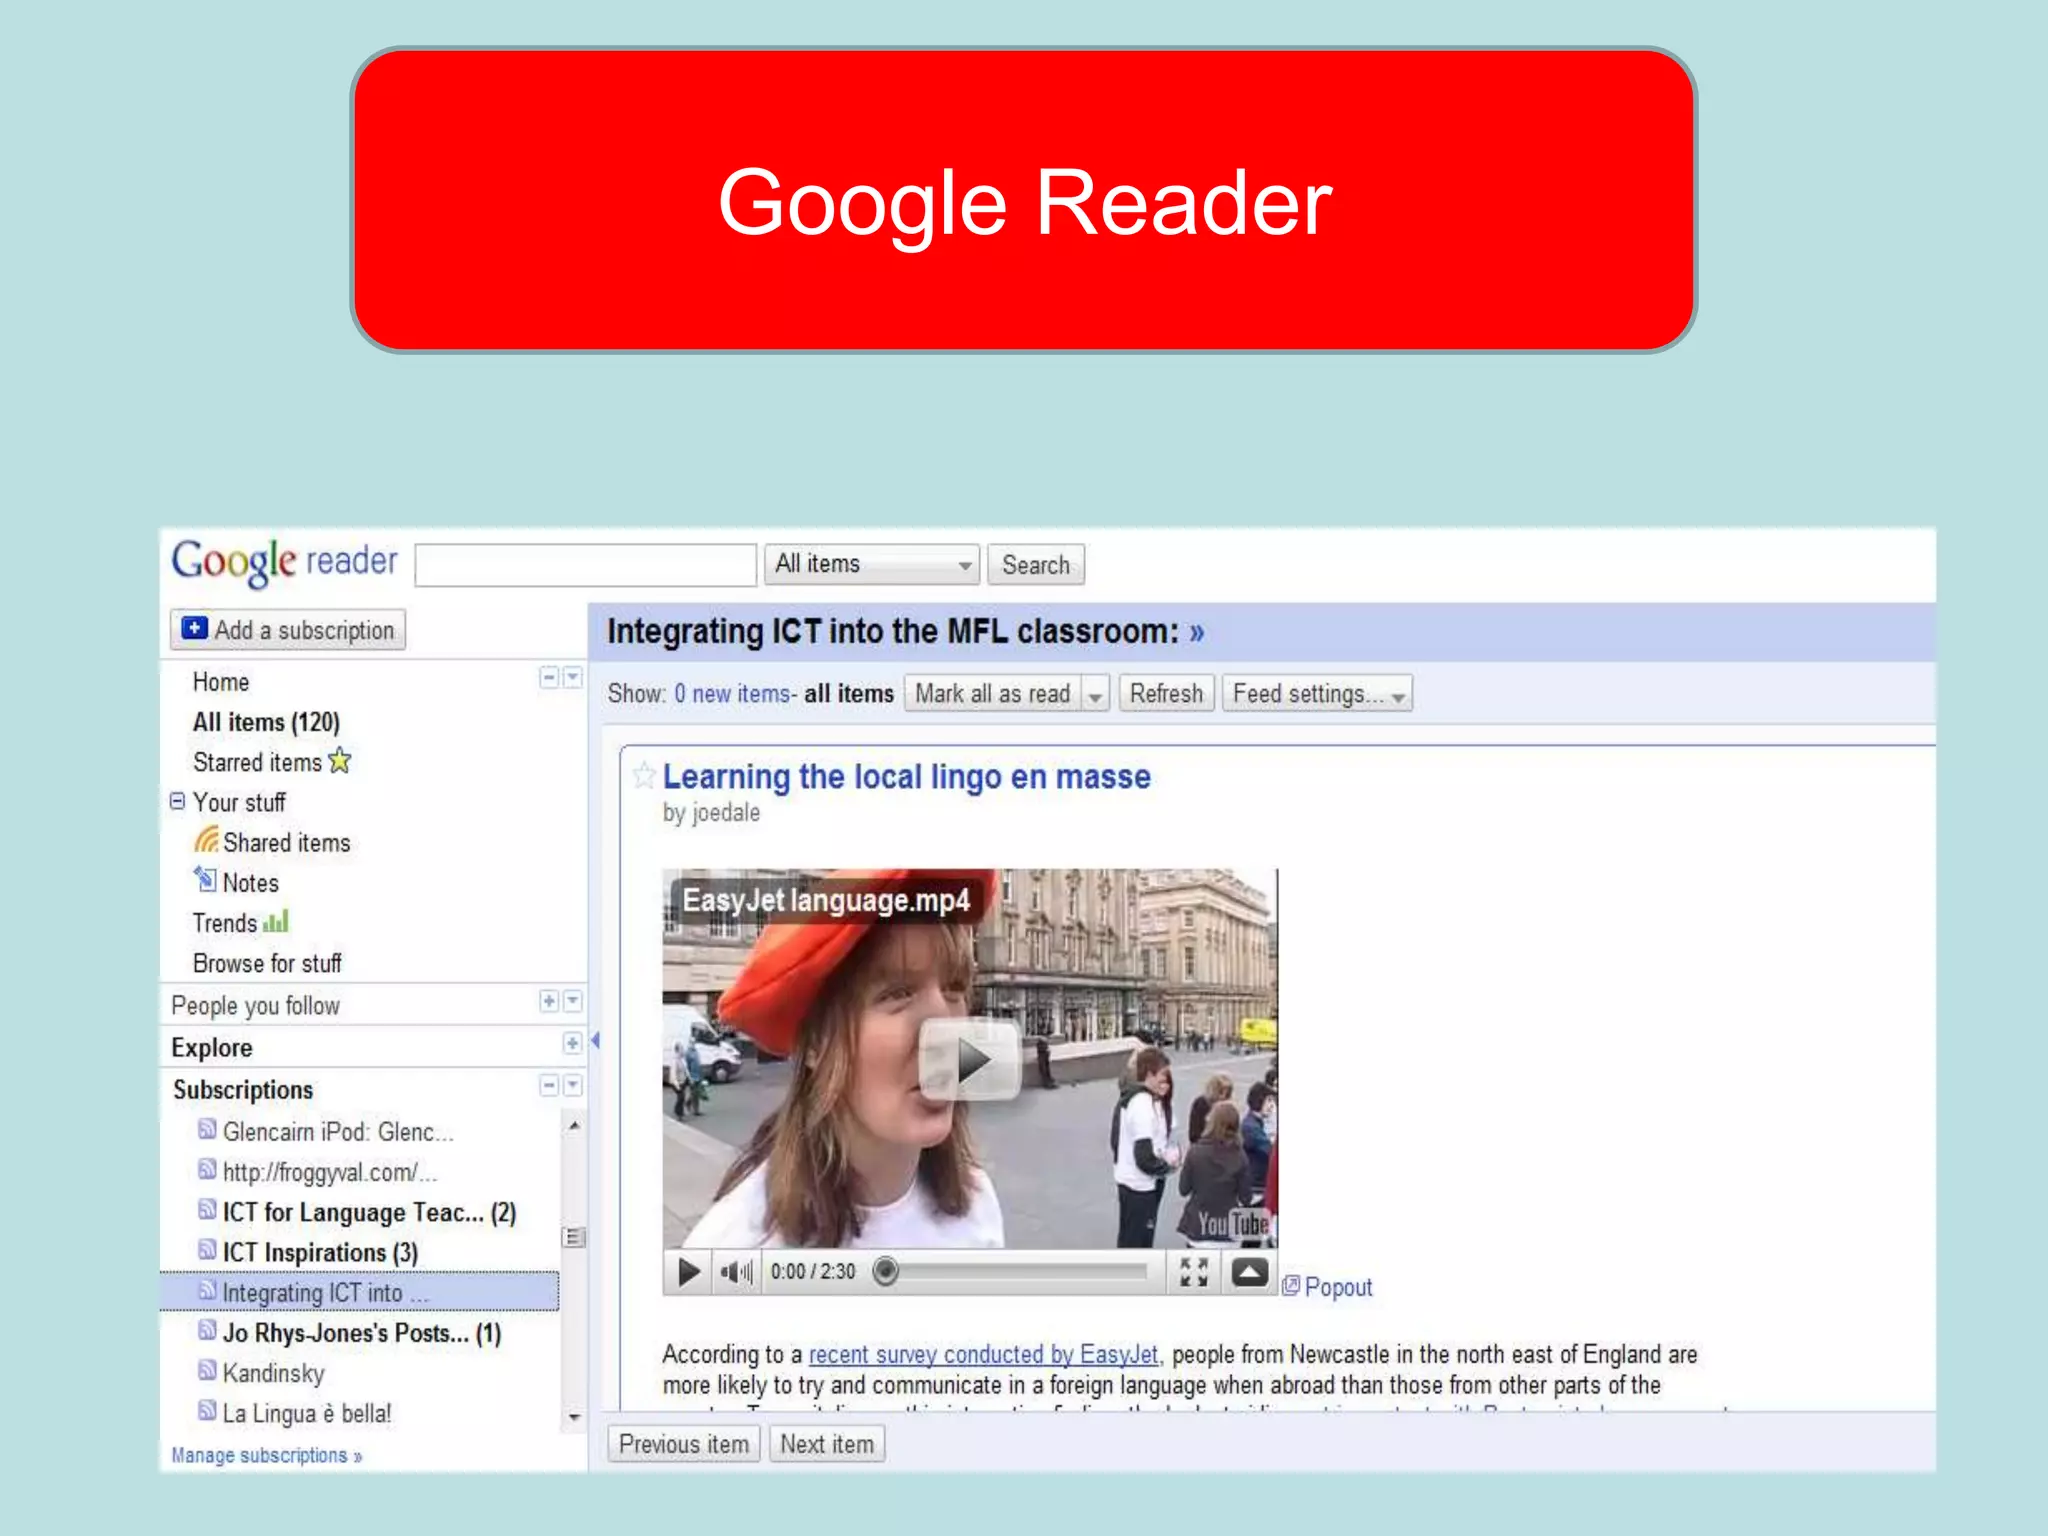Open Home section options dropdown arrow
Screen dimensions: 2048x1536
[x=573, y=678]
